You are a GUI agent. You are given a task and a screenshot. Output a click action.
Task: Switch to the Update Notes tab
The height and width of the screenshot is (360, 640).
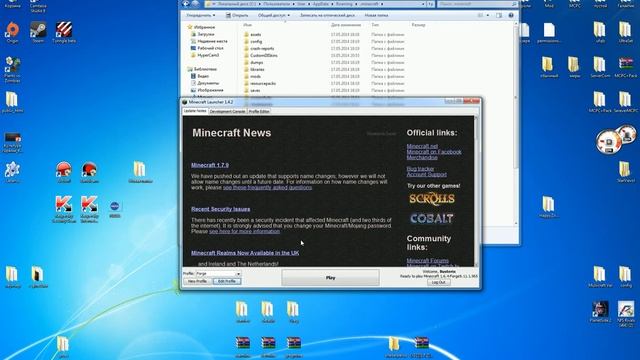[x=195, y=111]
